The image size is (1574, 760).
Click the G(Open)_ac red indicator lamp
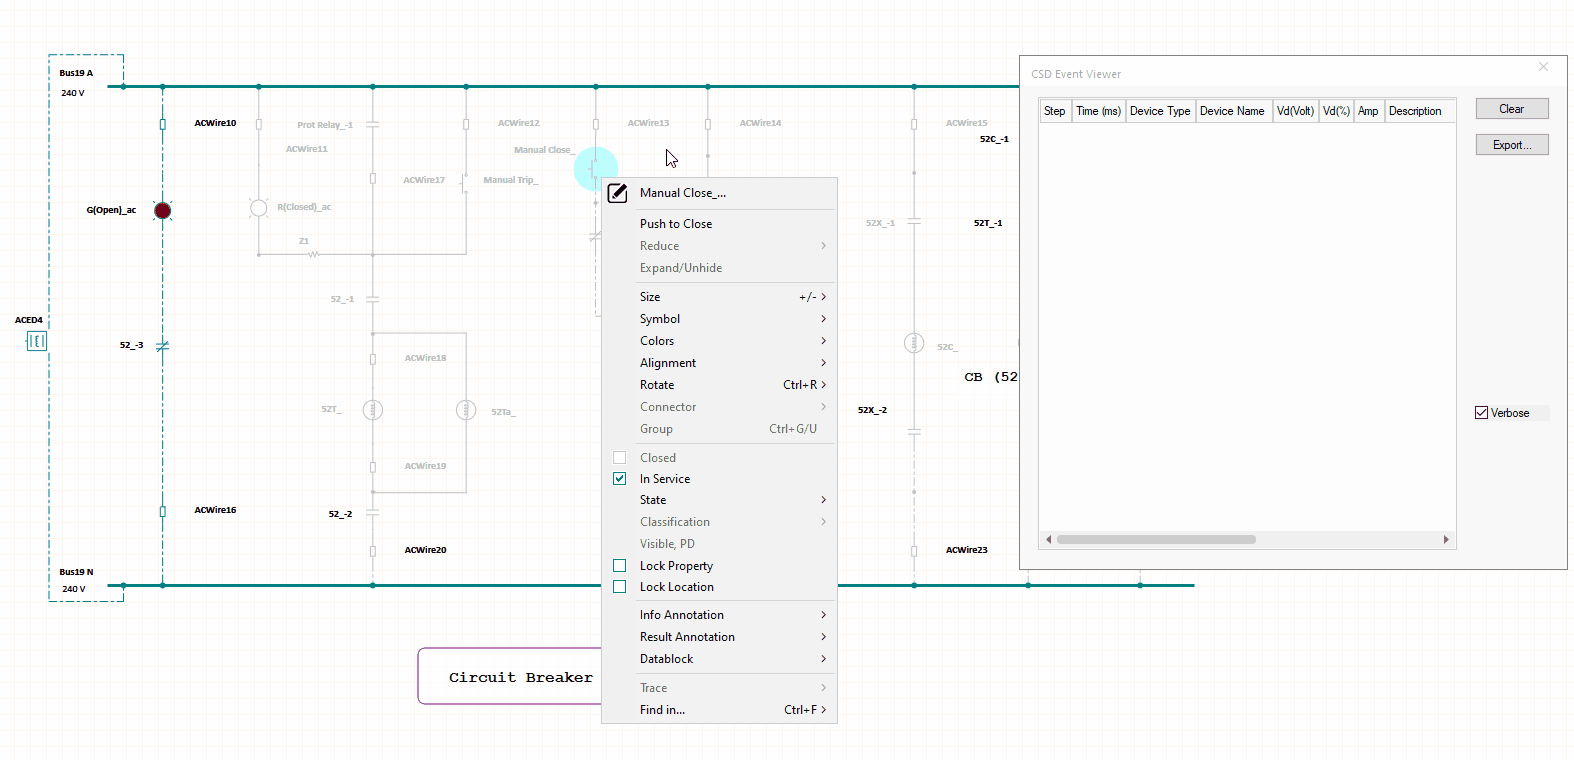coord(162,210)
